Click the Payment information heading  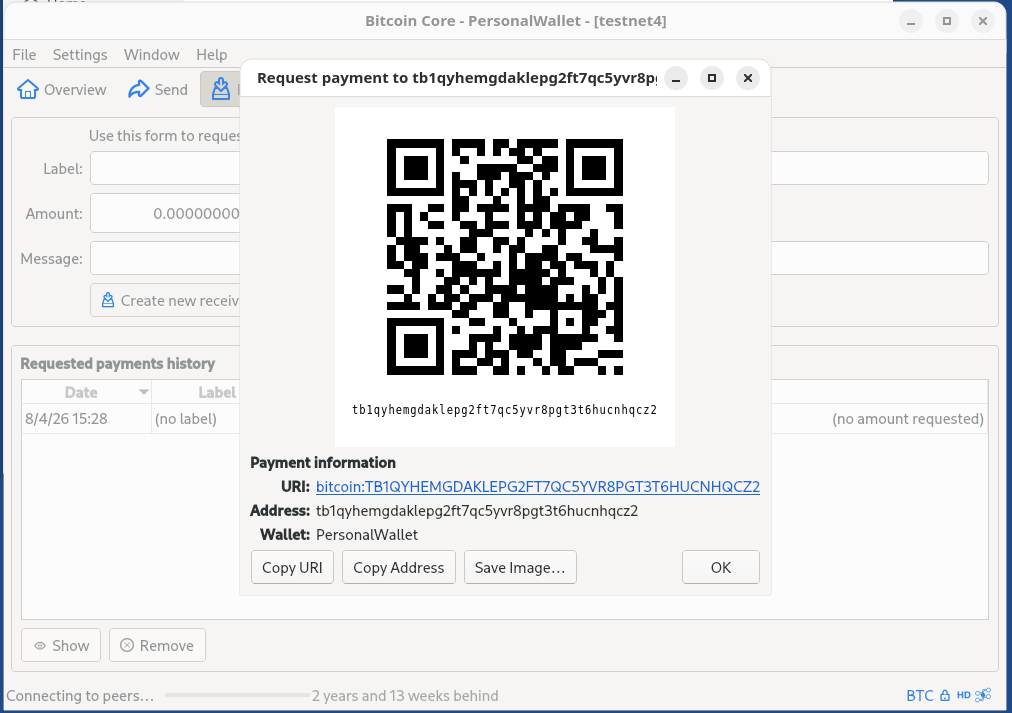tap(323, 463)
